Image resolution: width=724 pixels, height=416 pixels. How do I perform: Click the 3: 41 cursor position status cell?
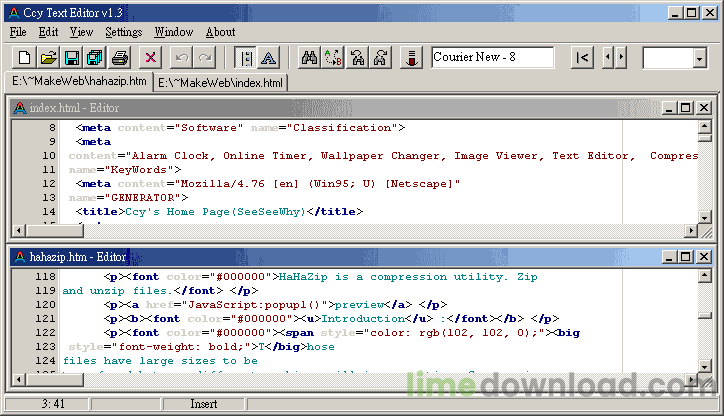pyautogui.click(x=47, y=404)
